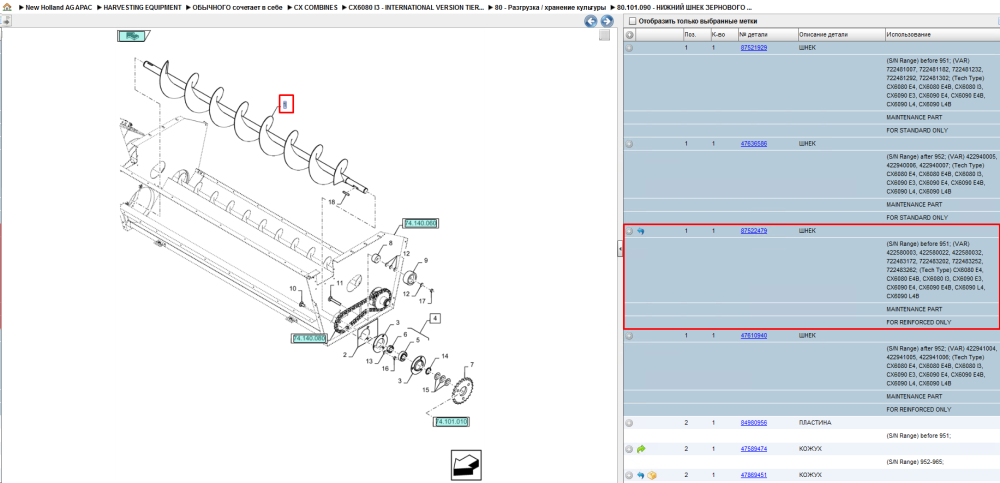
Task: Click the 'ПЛАСТИНА' description cell
Action: click(815, 422)
